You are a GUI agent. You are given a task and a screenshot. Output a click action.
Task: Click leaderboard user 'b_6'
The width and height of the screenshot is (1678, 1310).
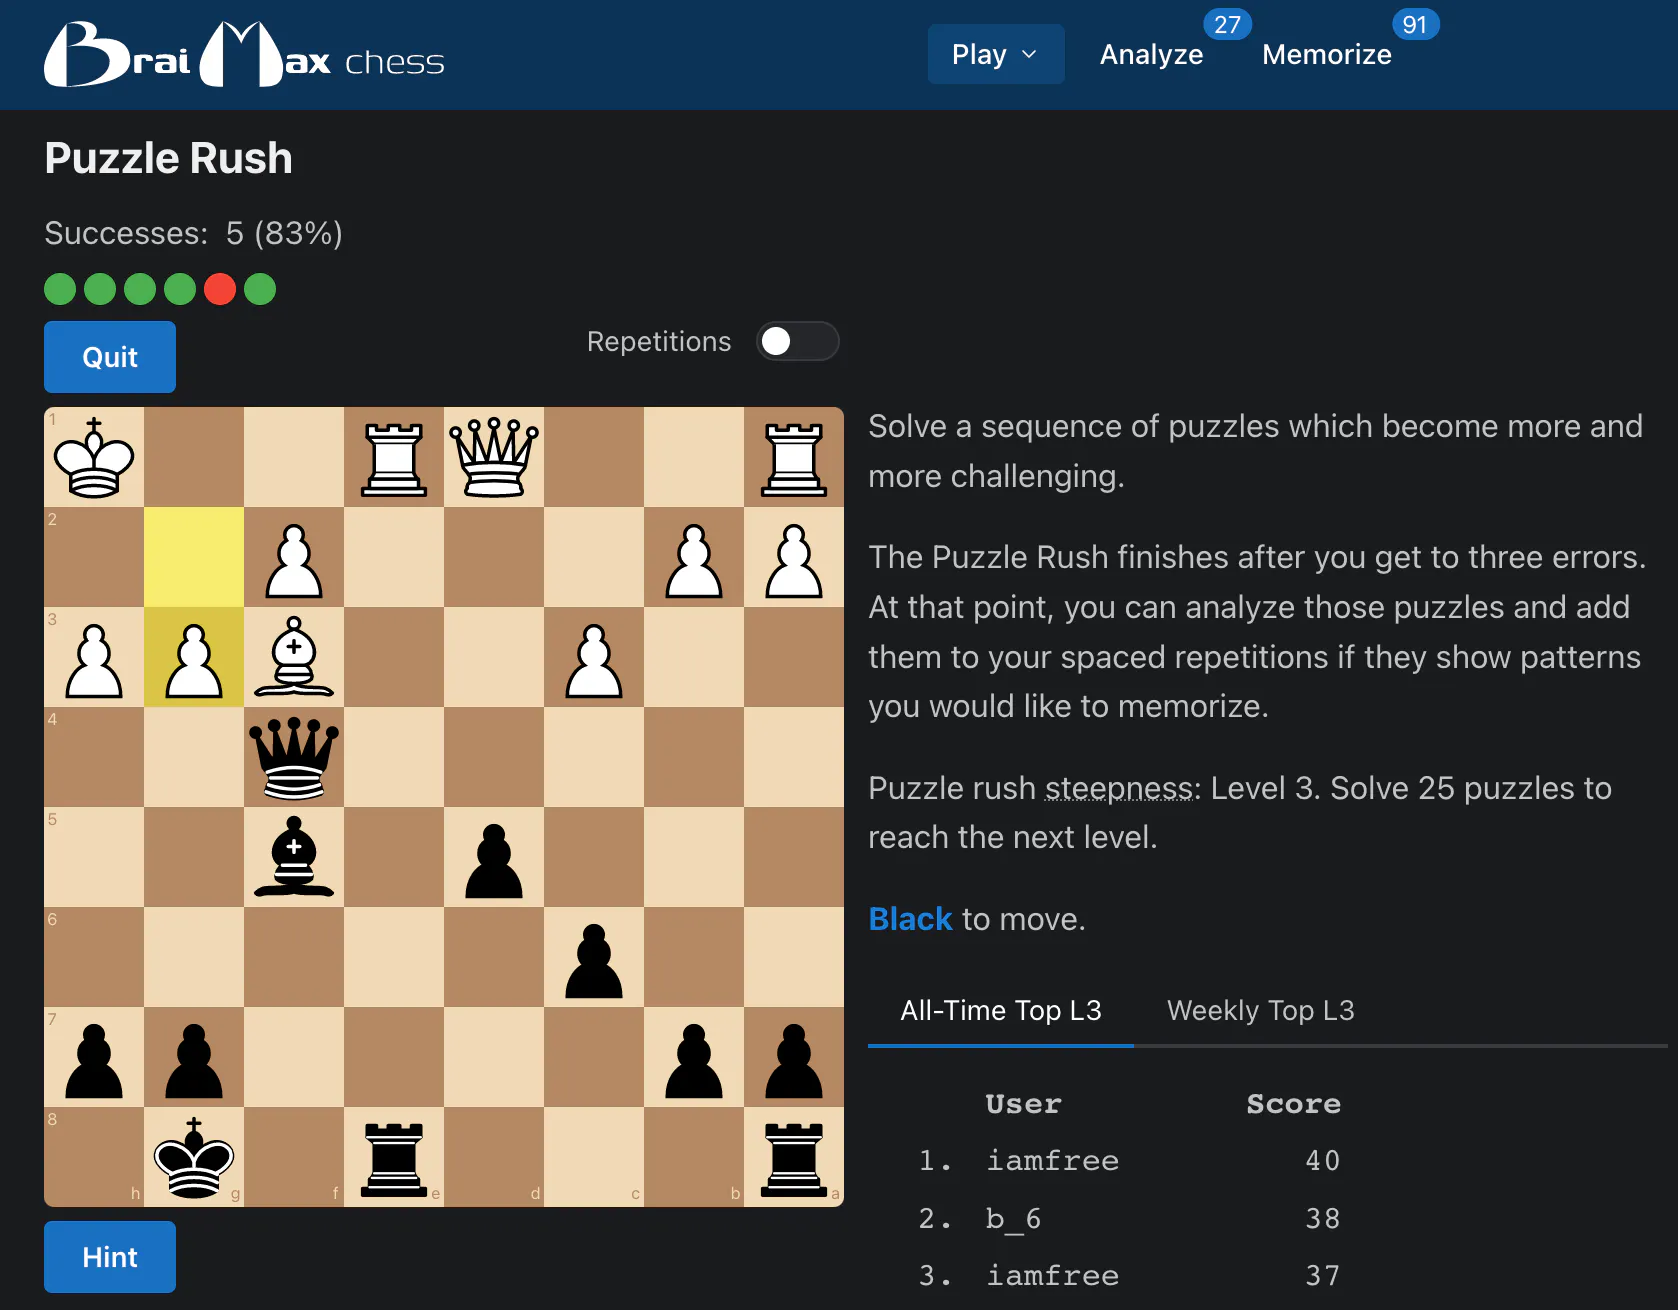coord(1013,1218)
